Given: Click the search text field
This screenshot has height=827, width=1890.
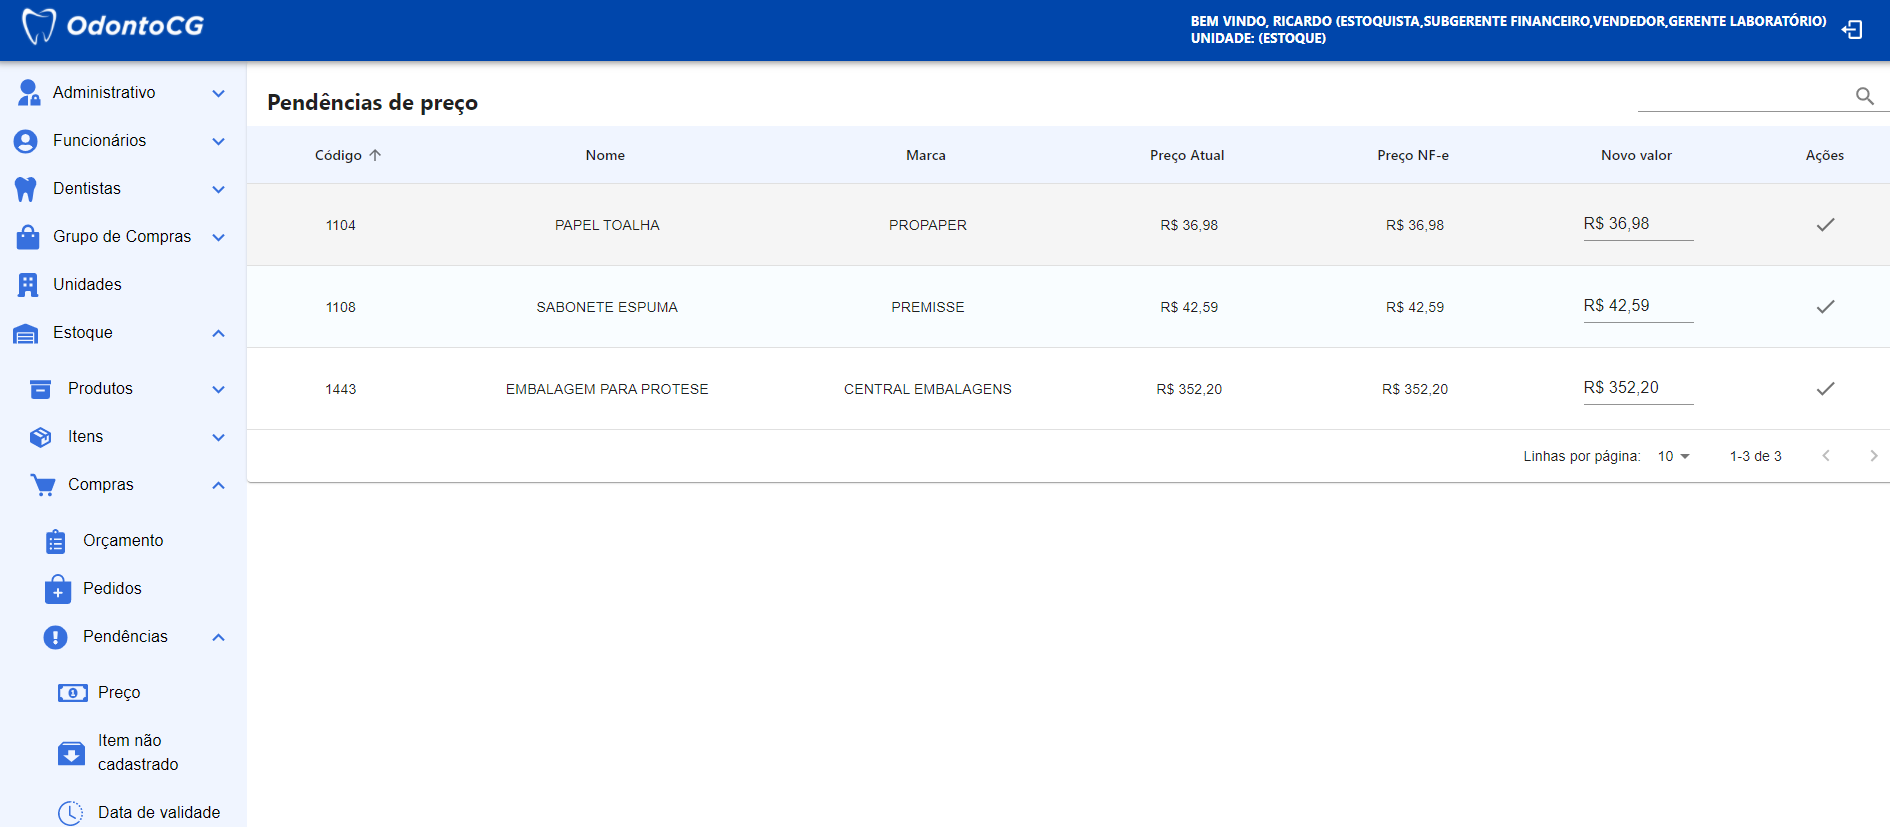Looking at the screenshot, I should (1742, 96).
